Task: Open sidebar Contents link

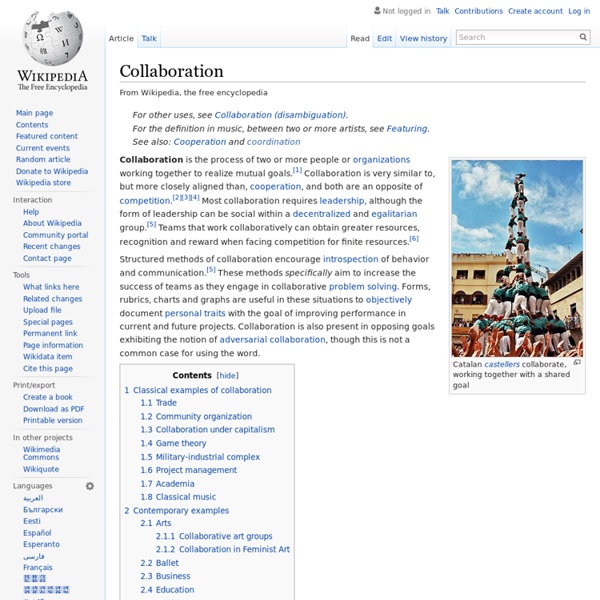Action: click(32, 125)
